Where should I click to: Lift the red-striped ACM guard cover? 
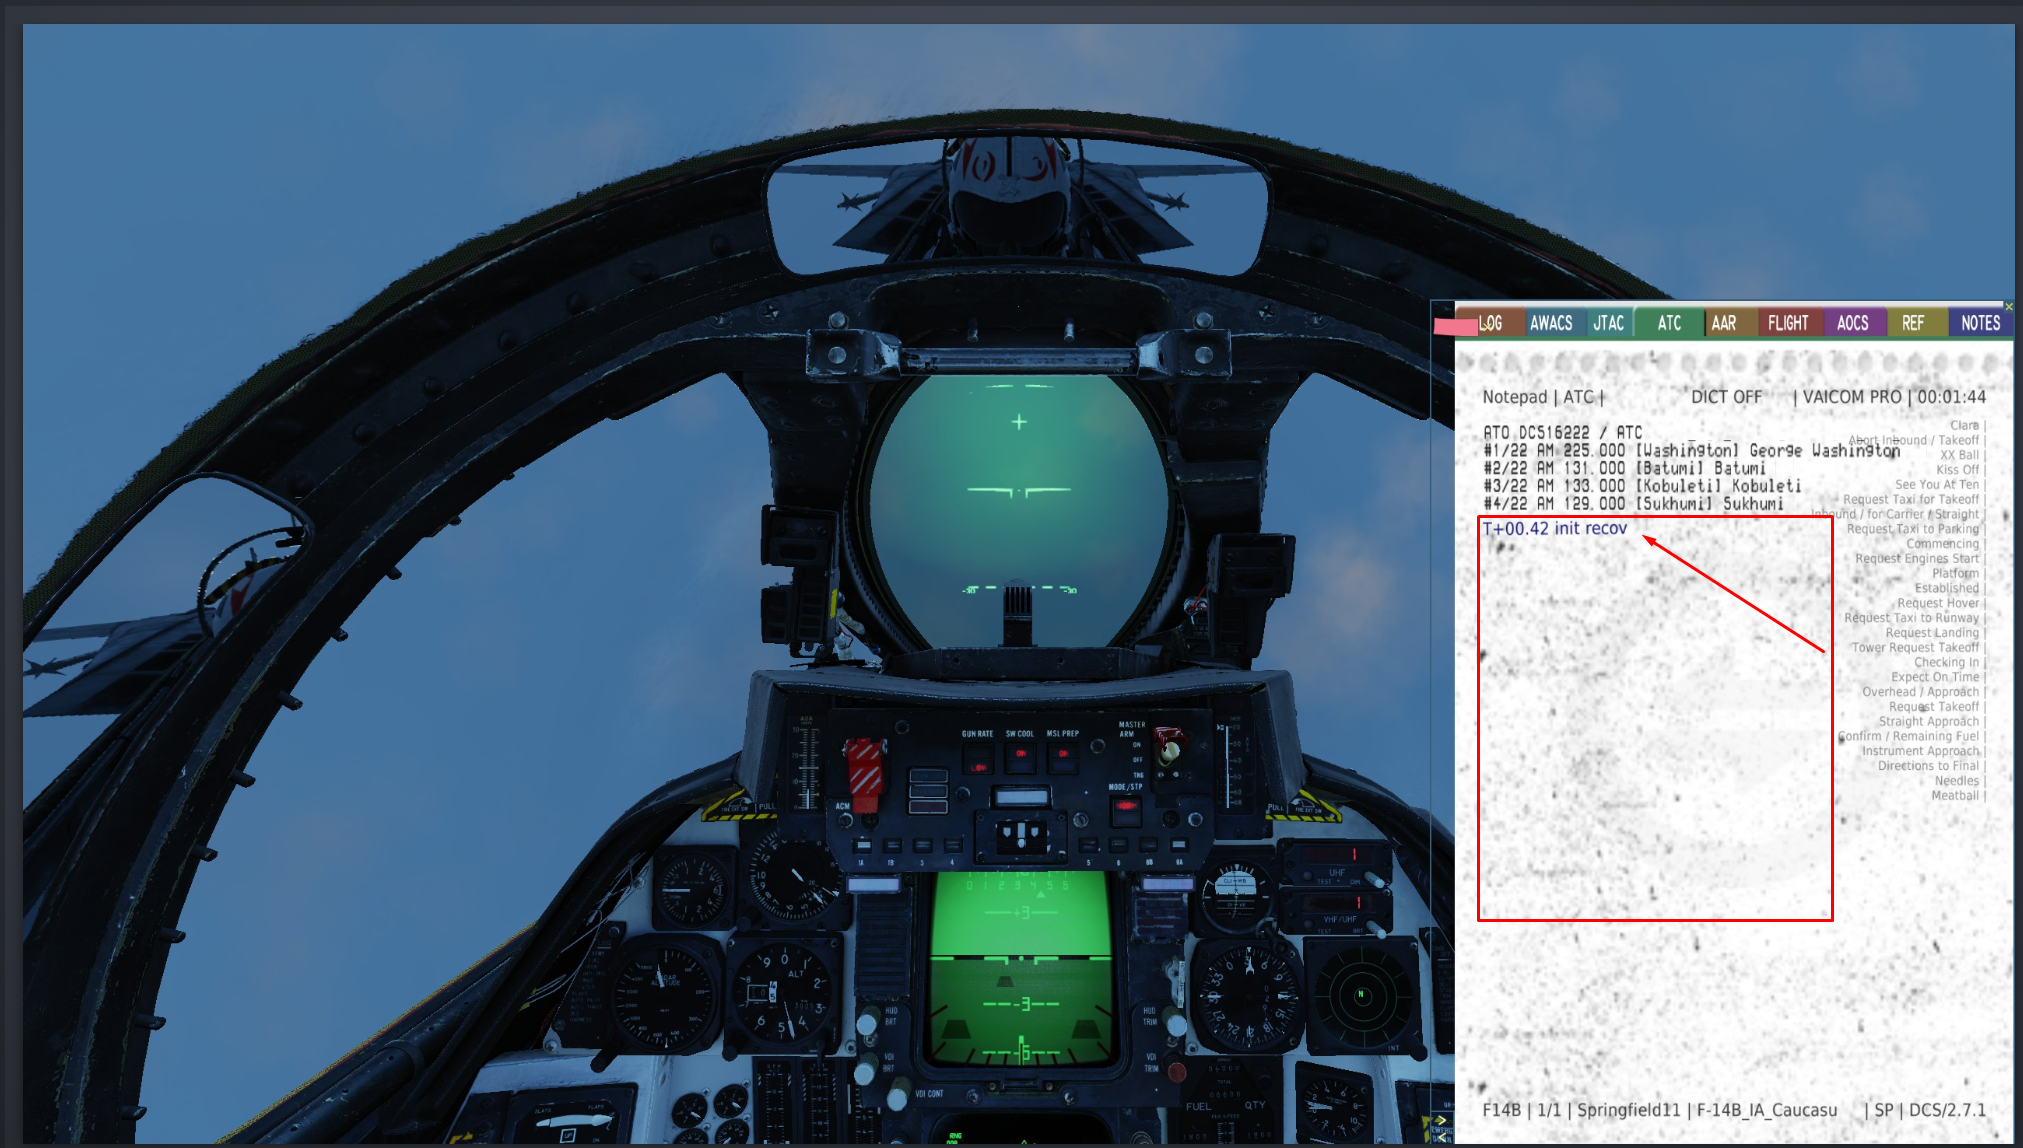point(864,774)
